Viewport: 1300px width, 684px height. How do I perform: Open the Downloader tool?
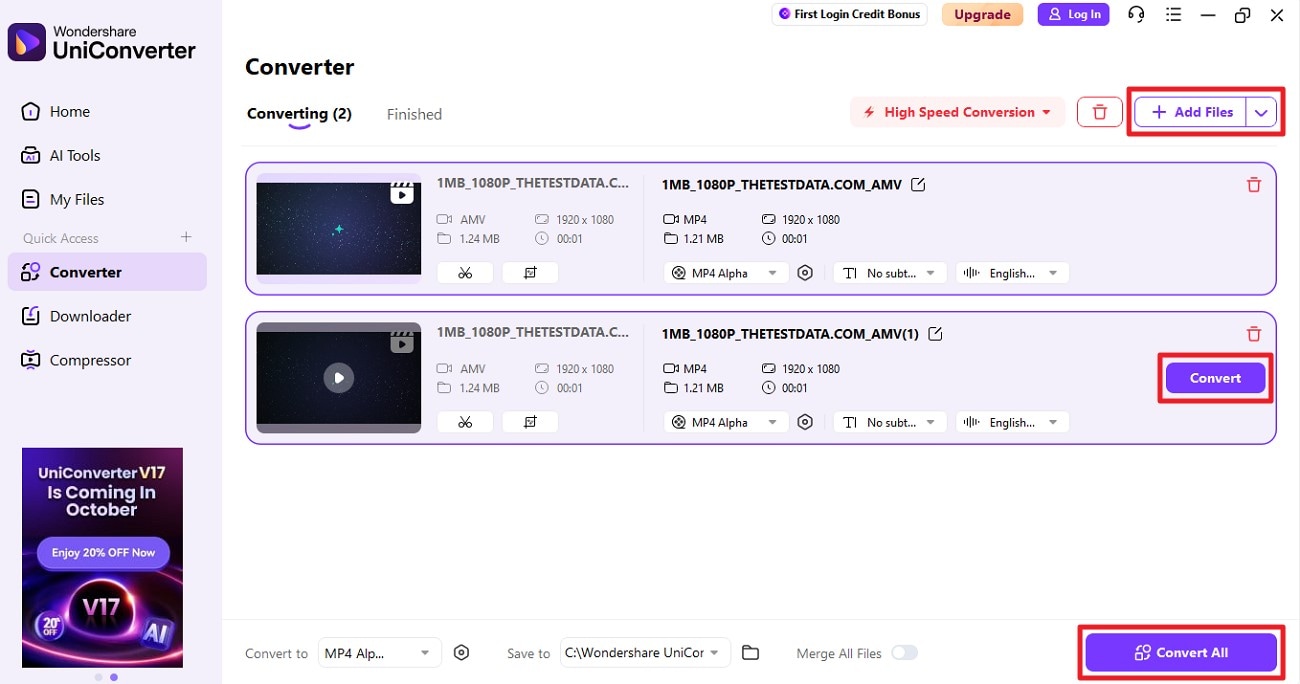click(x=76, y=316)
